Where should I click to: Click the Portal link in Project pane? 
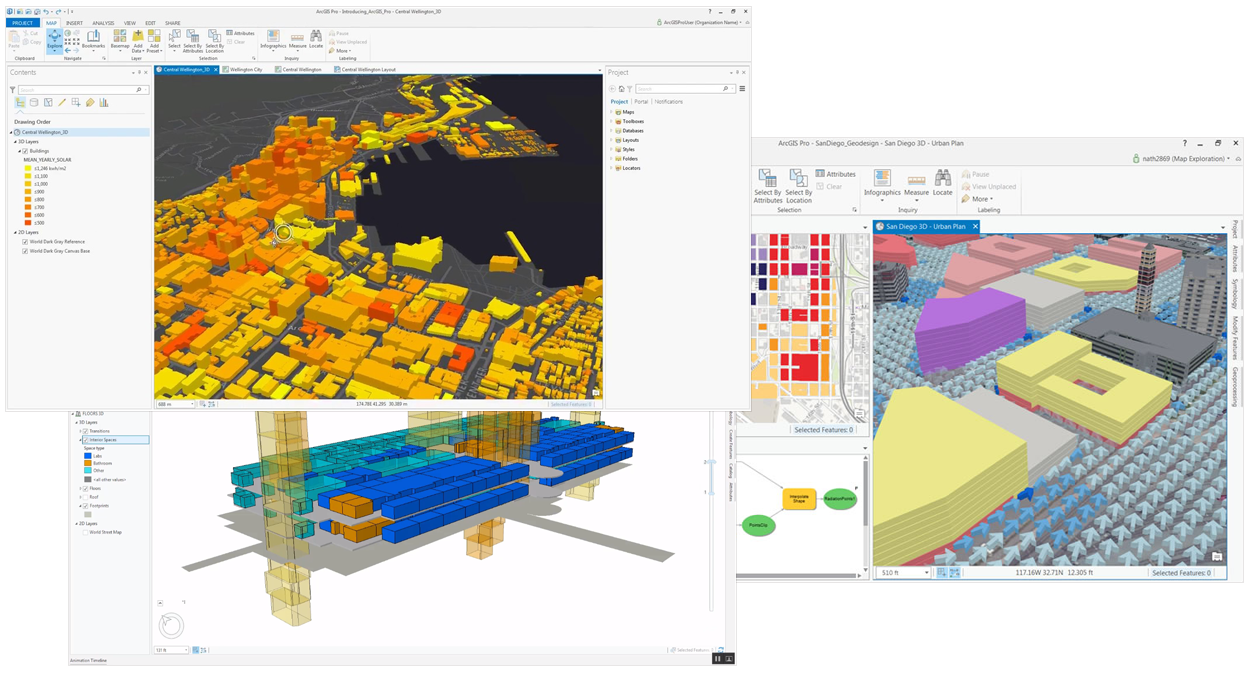(x=641, y=101)
